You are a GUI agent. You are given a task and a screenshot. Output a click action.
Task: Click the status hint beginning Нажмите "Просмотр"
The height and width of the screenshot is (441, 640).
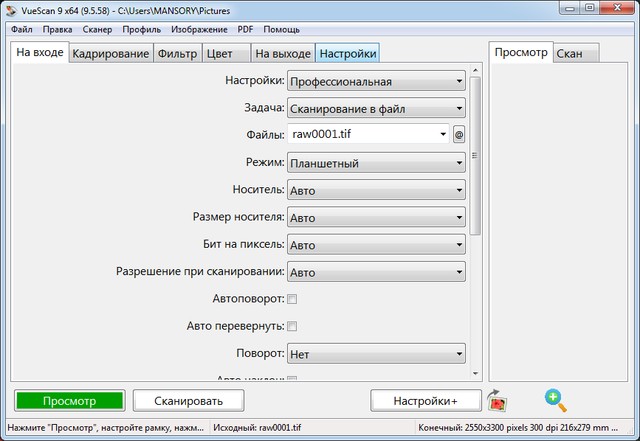click(106, 428)
